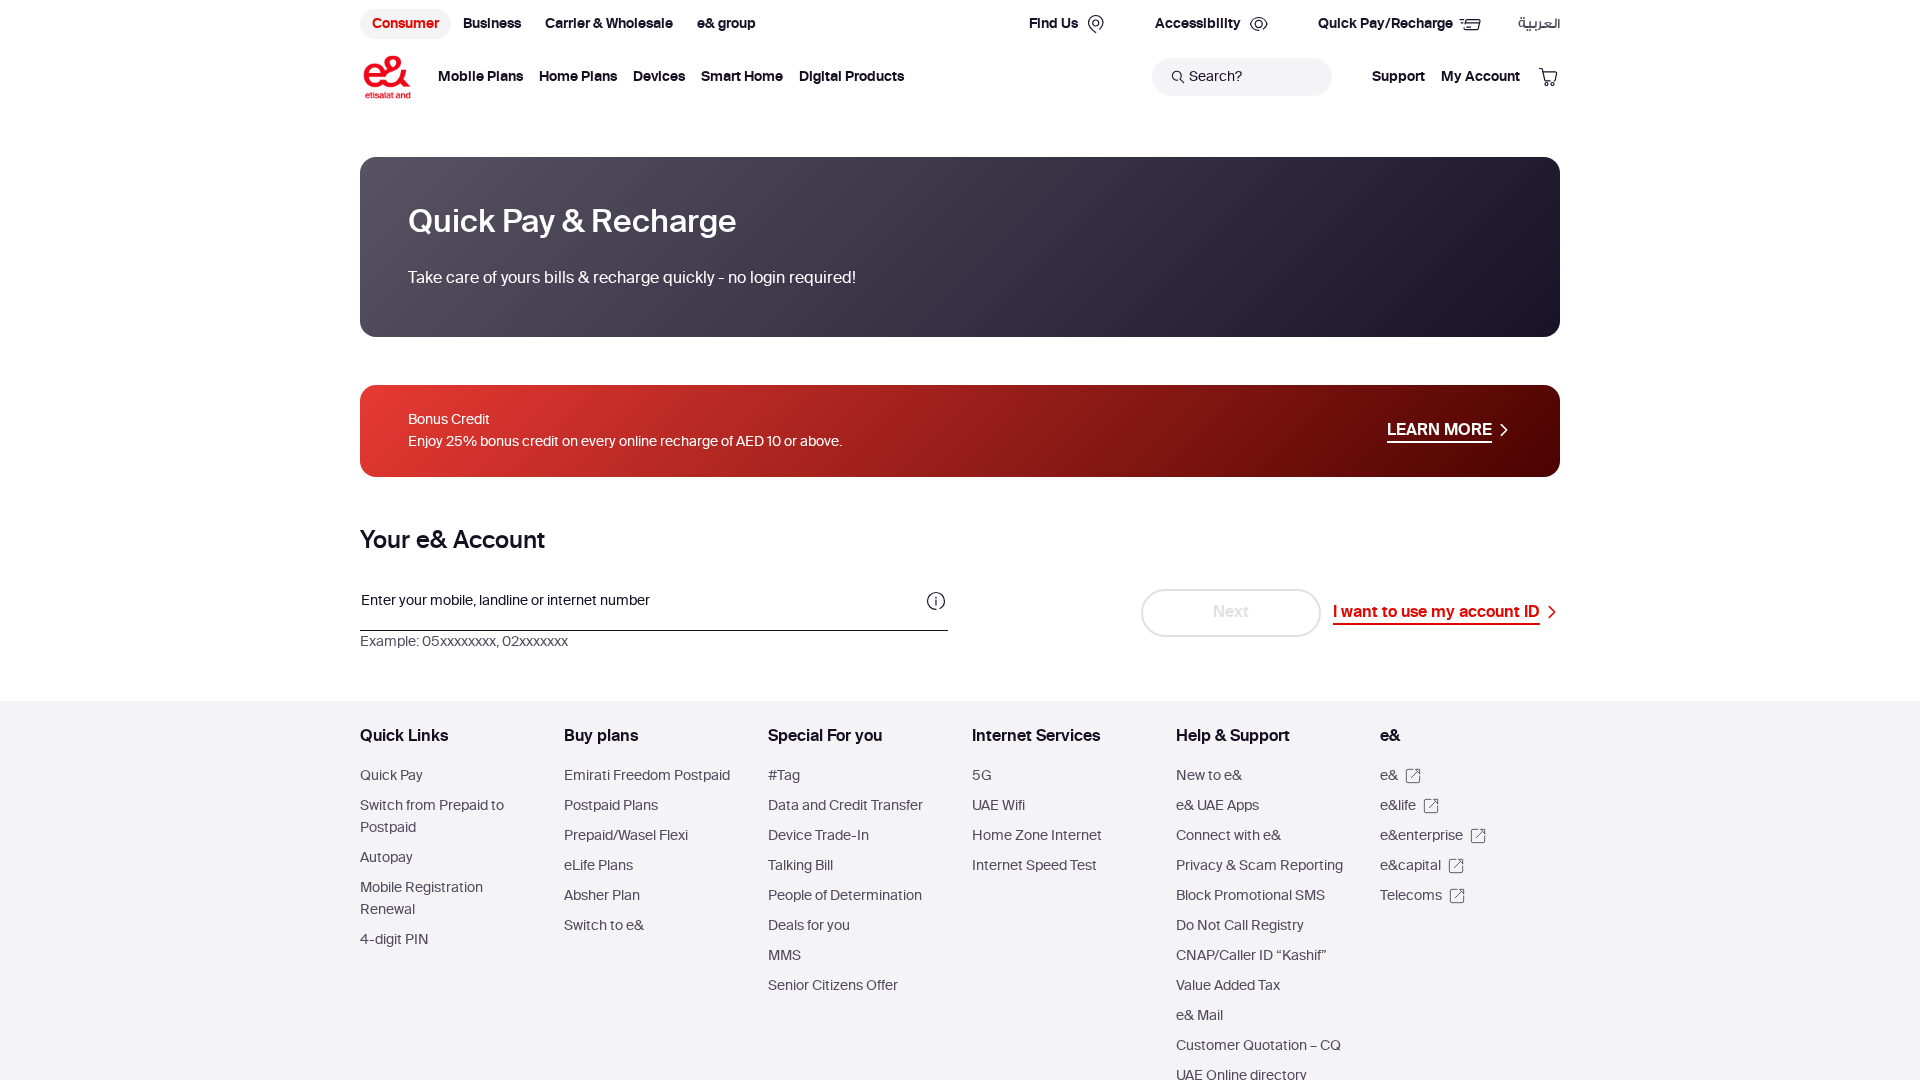Open Data and Credit Transfer link
1920x1080 pixels.
[845, 806]
